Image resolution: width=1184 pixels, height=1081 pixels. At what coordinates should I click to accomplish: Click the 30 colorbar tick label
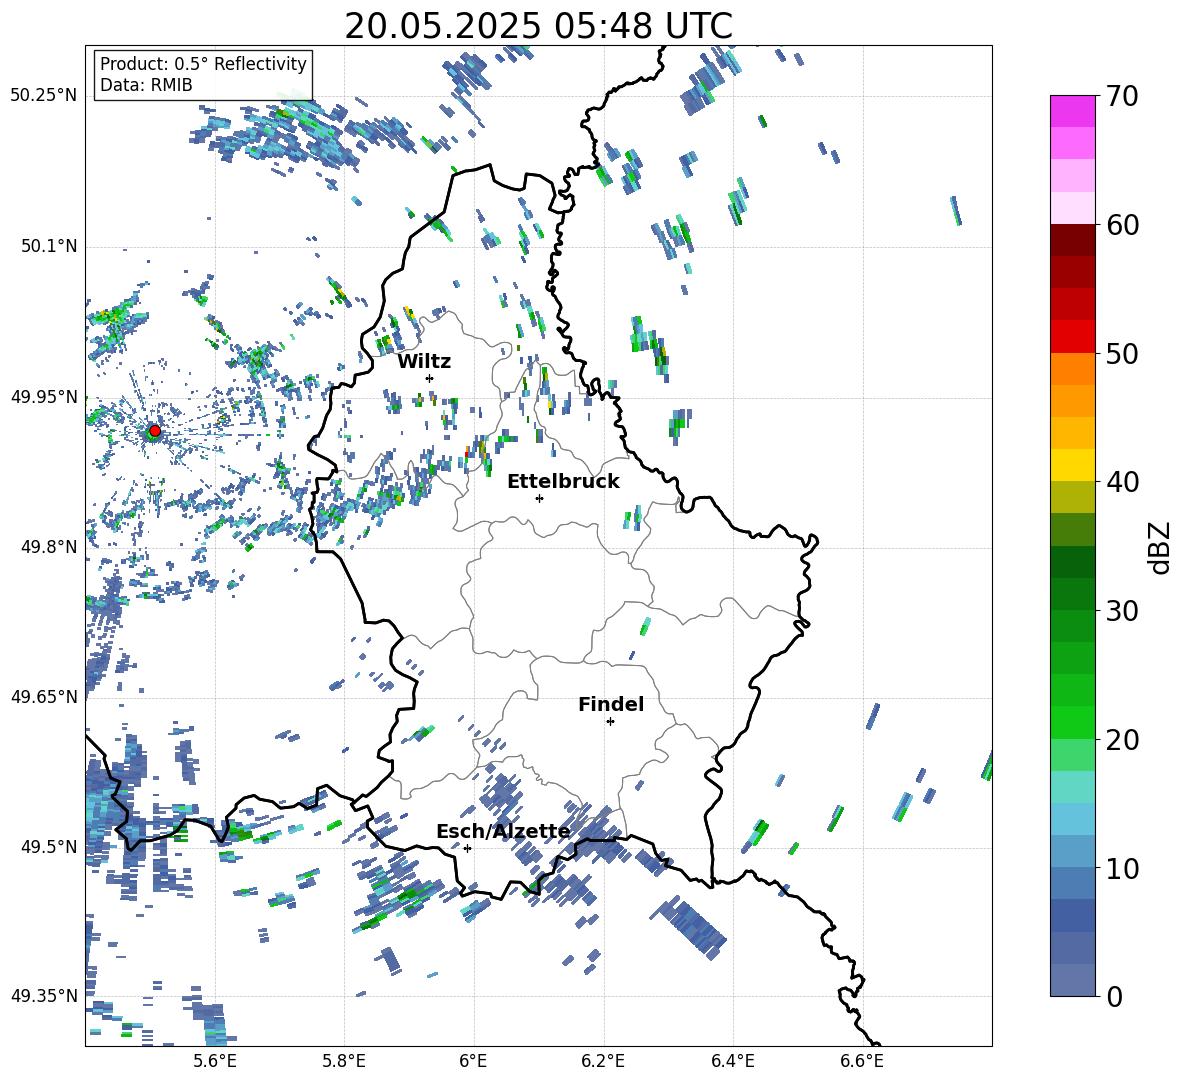pyautogui.click(x=1122, y=611)
